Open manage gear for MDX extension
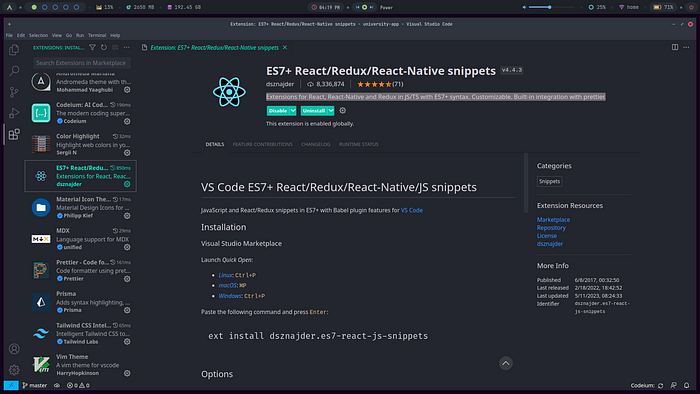The height and width of the screenshot is (394, 700). tap(127, 247)
